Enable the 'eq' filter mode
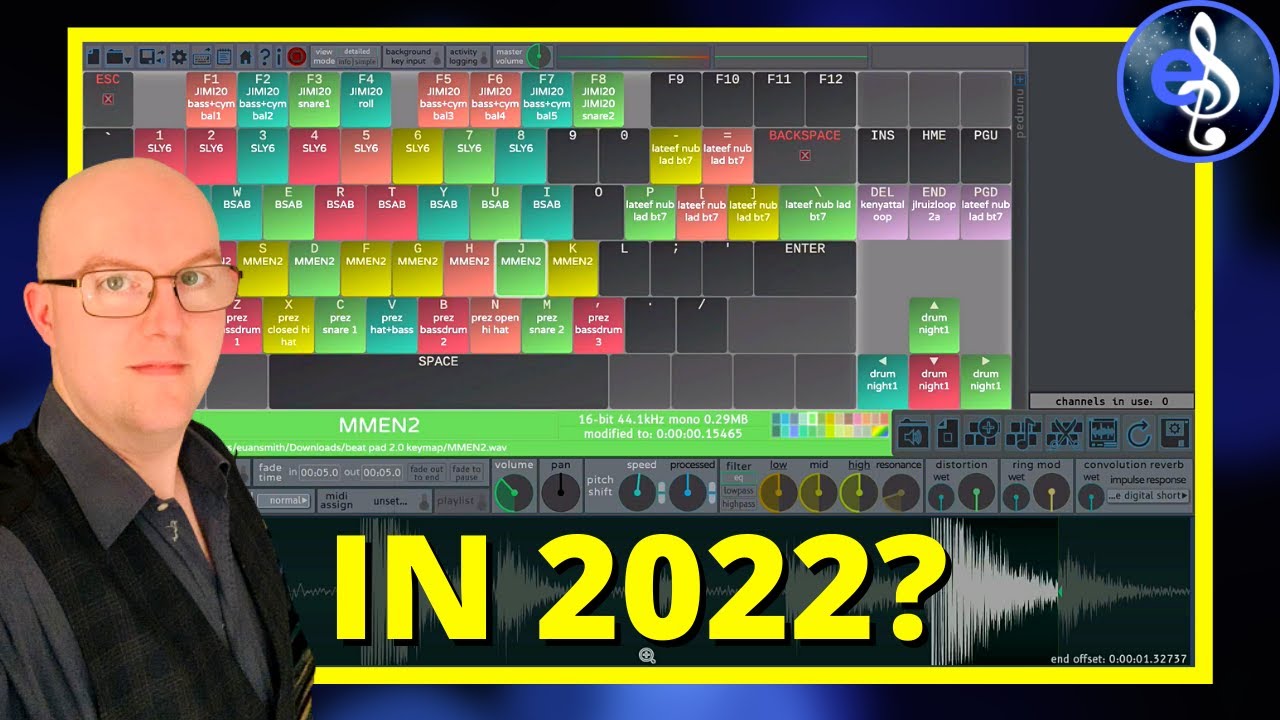1280x720 pixels. 738,478
